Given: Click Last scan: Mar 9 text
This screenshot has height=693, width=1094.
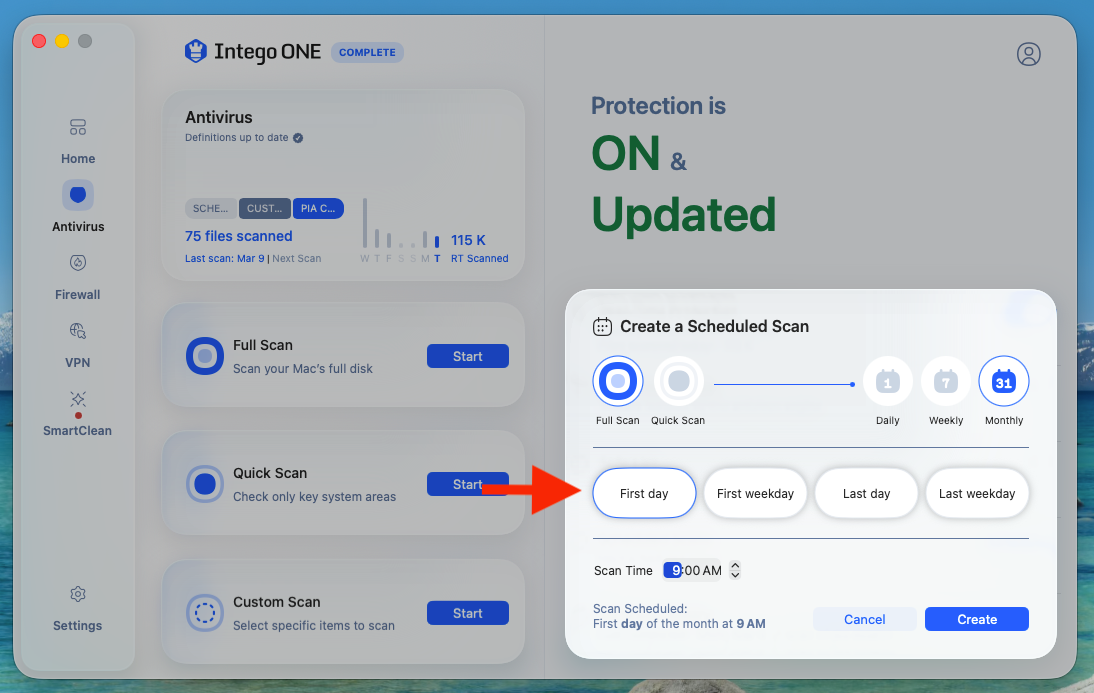Looking at the screenshot, I should coord(225,258).
